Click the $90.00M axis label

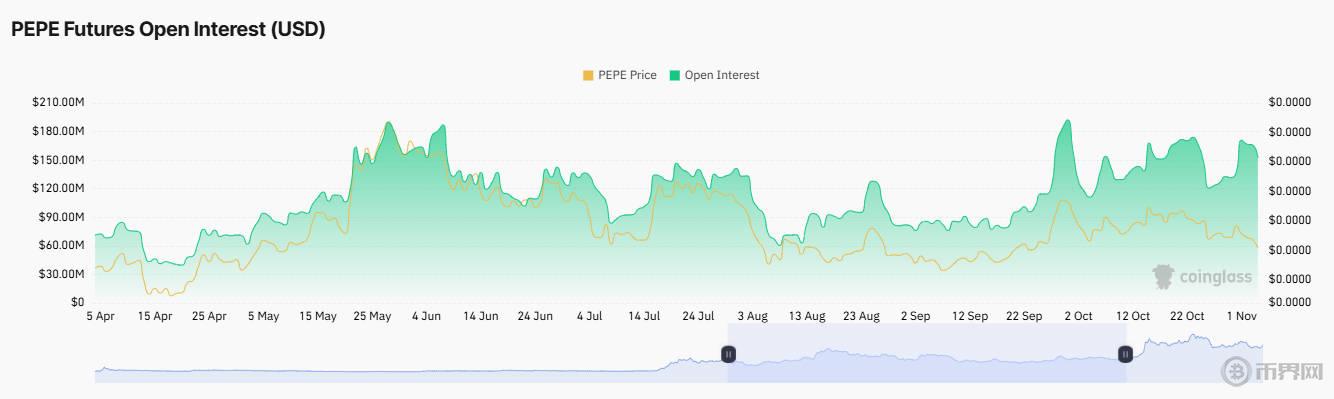pyautogui.click(x=61, y=217)
